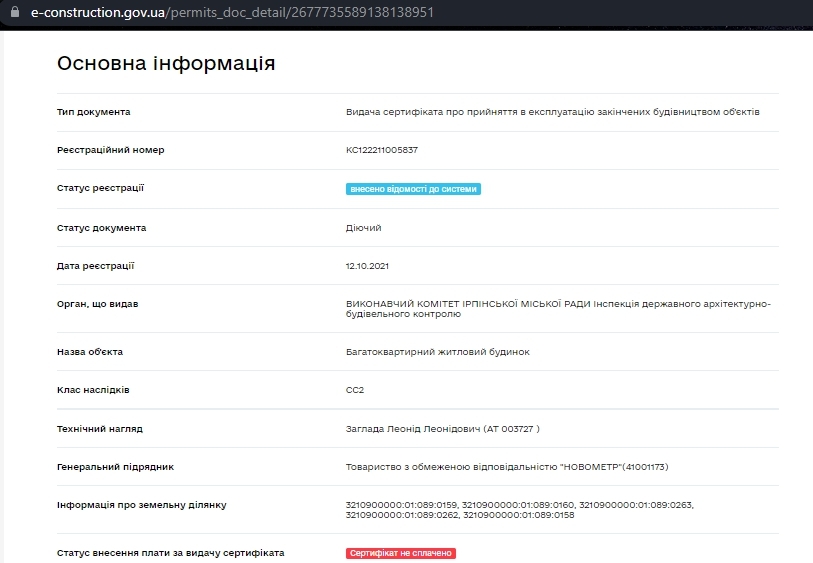The height and width of the screenshot is (563, 813).
Task: Click 'Інформація про земельну ділянку' label
Action: pyautogui.click(x=142, y=505)
